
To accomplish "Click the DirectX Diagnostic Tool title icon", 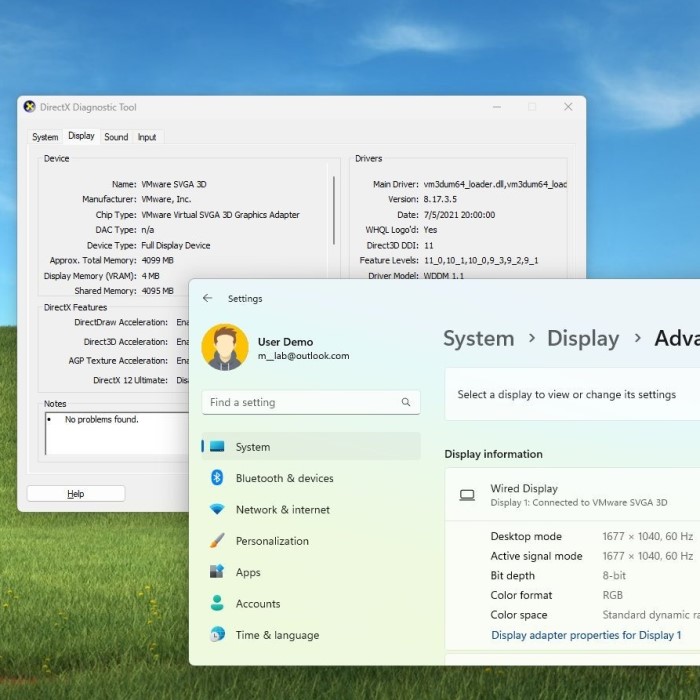I will coord(29,107).
